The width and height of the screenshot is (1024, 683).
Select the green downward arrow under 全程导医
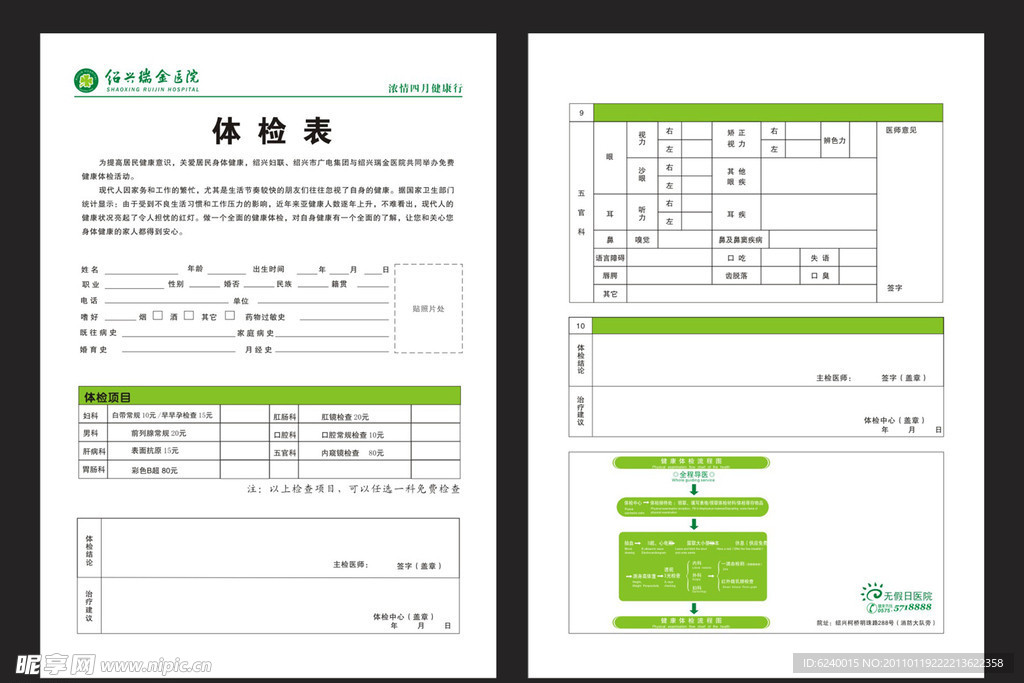pos(694,490)
